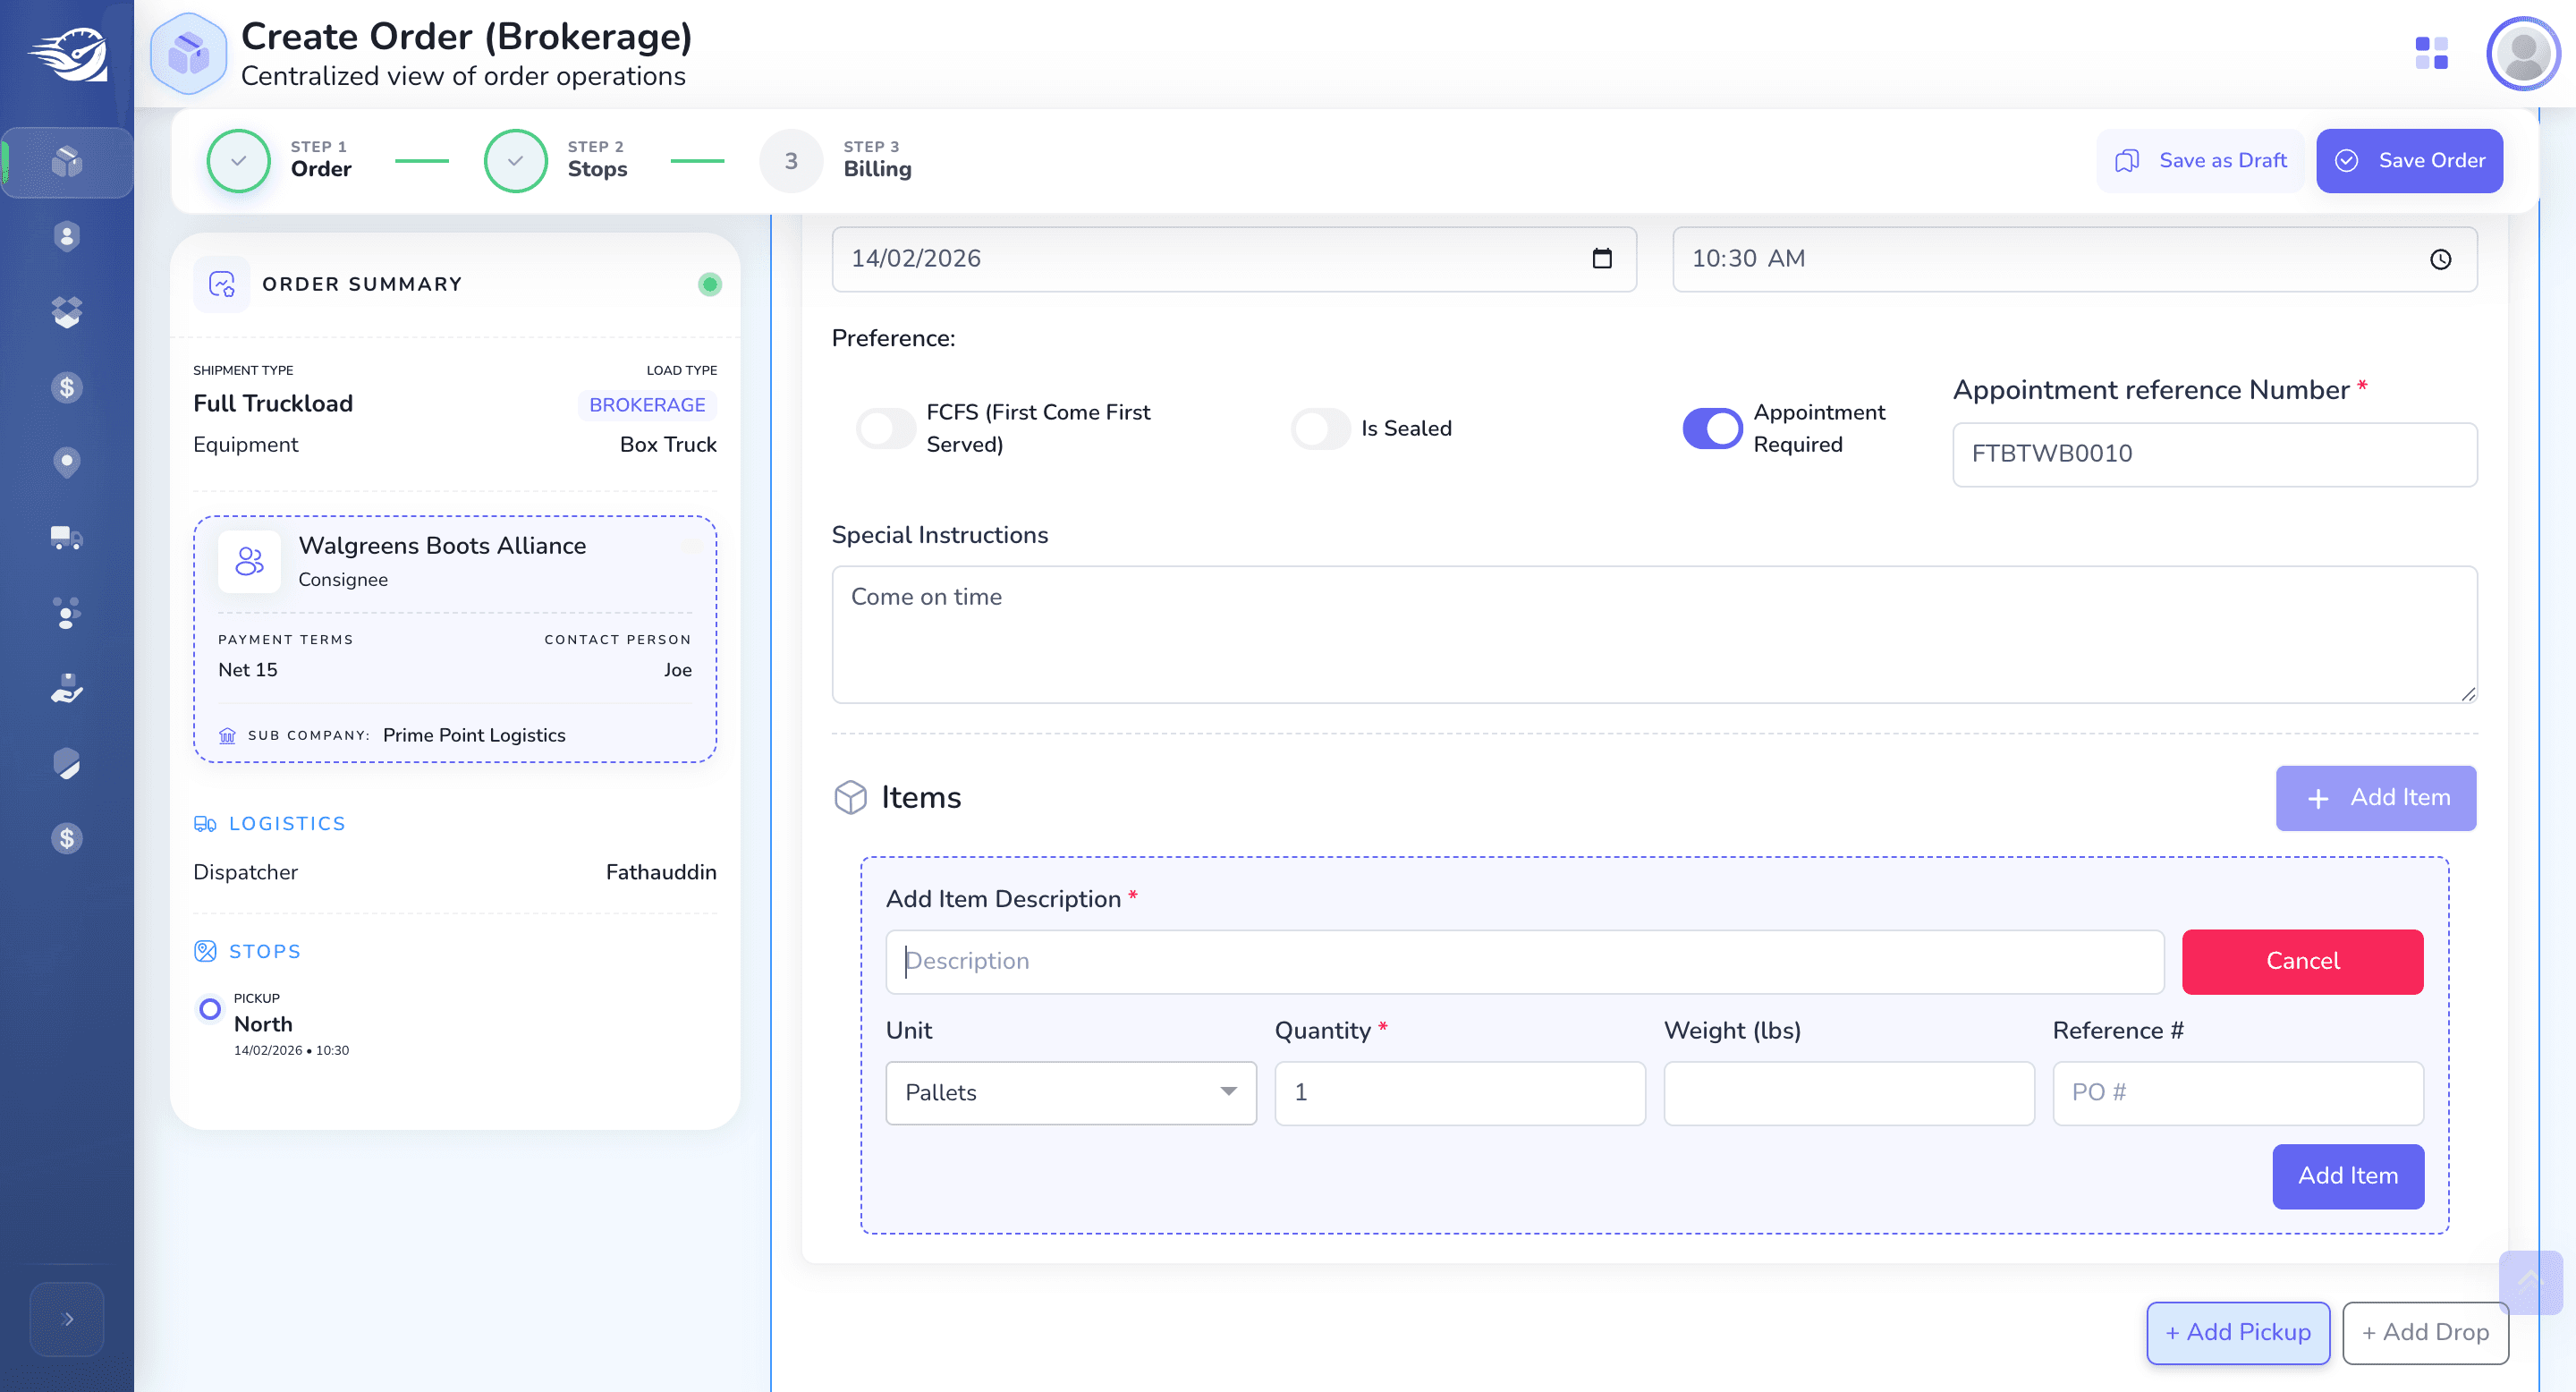Click Save as Draft button
The height and width of the screenshot is (1392, 2576).
click(x=2200, y=160)
